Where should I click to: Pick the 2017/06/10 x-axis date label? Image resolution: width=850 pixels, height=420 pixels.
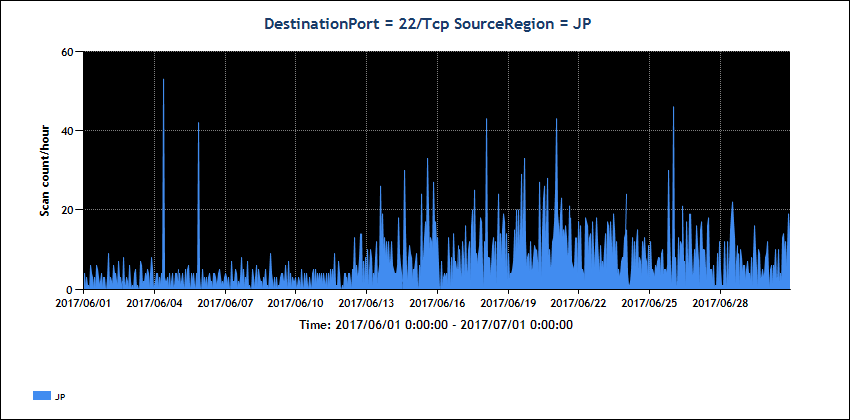(x=296, y=303)
